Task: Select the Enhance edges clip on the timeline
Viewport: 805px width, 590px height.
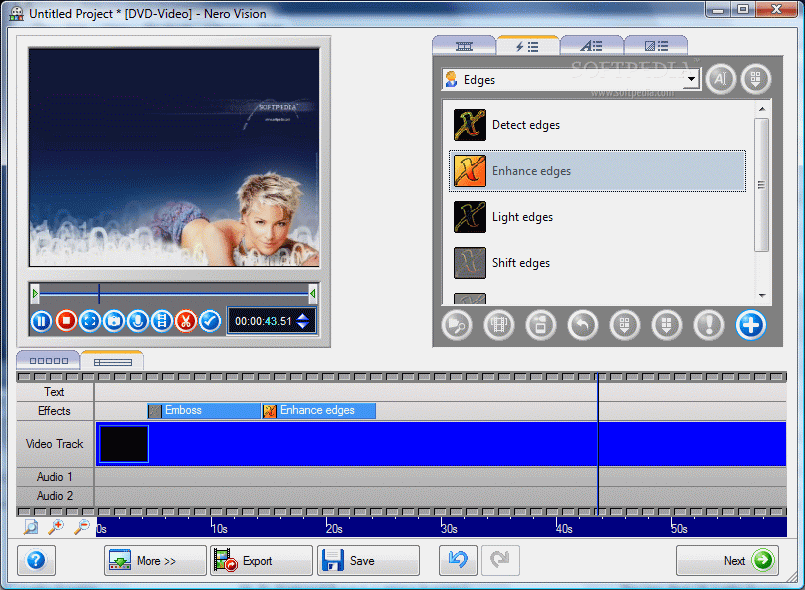Action: click(319, 410)
